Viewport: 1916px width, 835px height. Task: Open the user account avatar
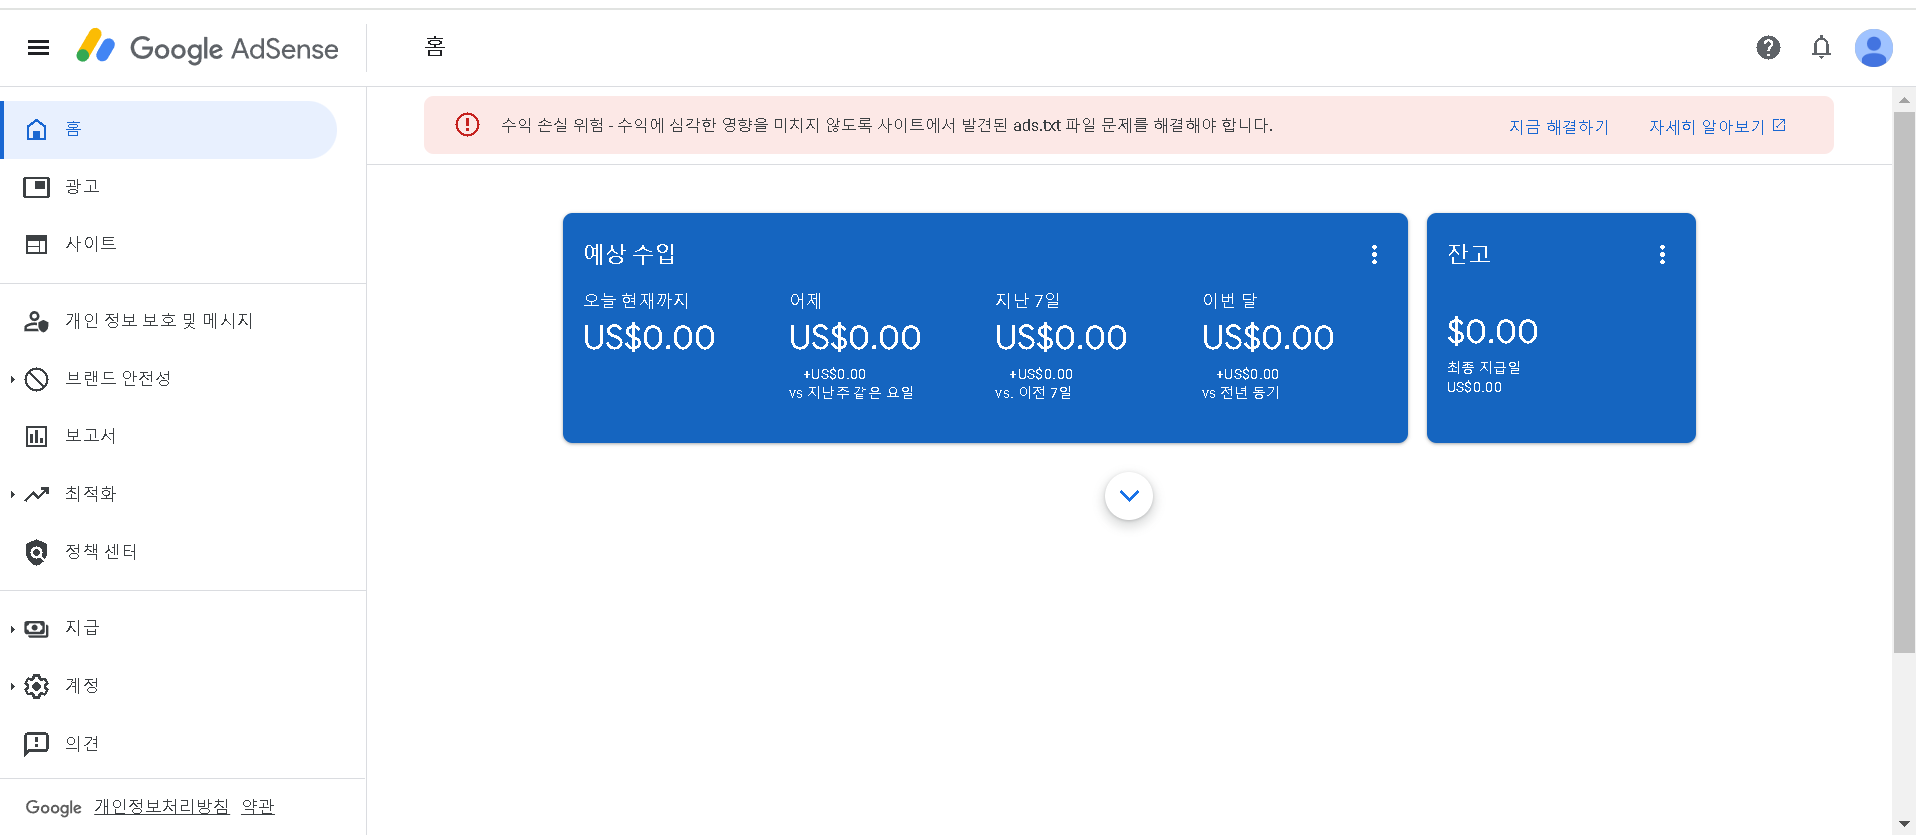click(1873, 47)
